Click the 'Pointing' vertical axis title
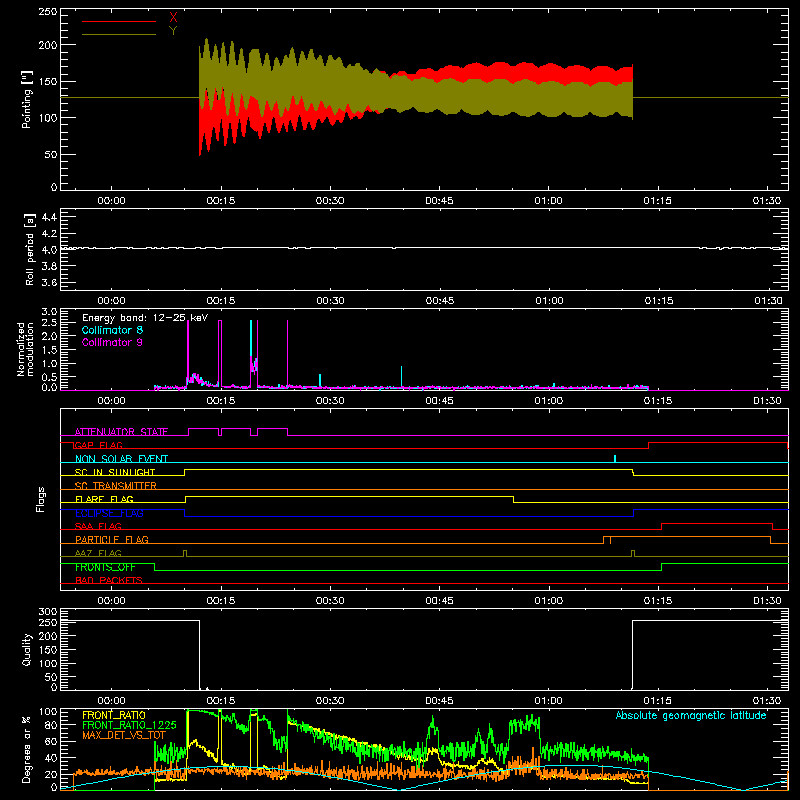 (x=27, y=99)
